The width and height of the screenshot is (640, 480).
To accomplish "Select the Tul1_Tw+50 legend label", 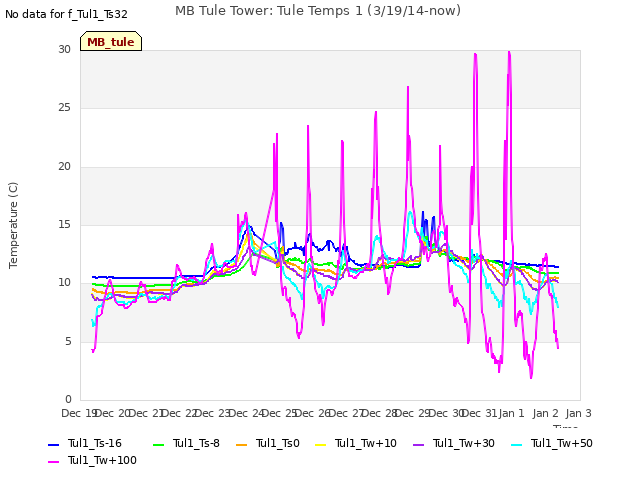I will click(562, 443).
